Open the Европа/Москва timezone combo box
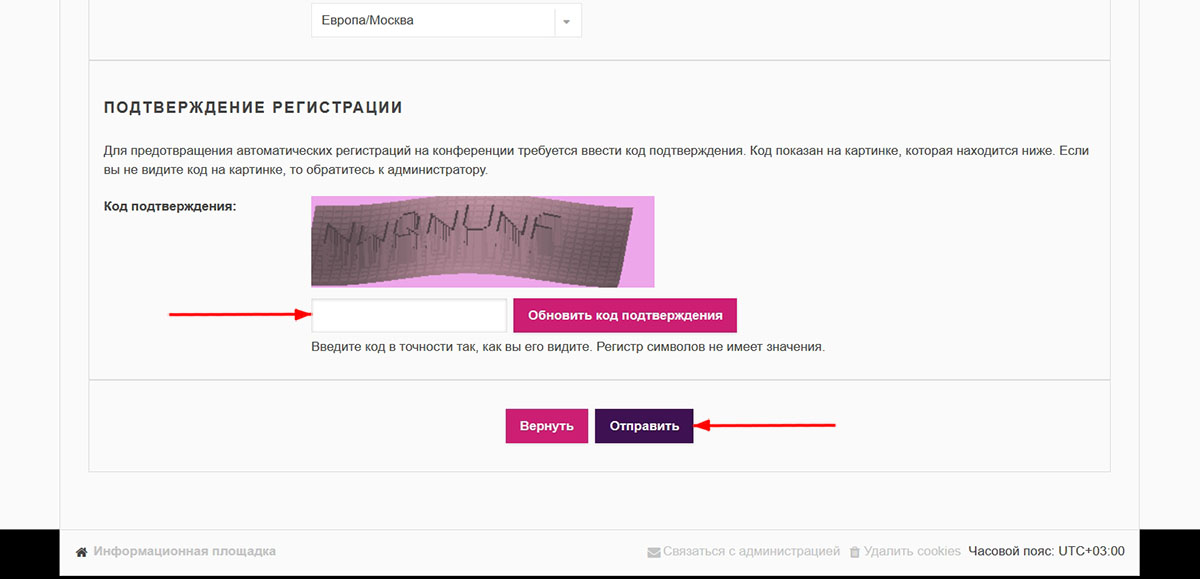The width and height of the screenshot is (1200, 579). click(x=432, y=21)
